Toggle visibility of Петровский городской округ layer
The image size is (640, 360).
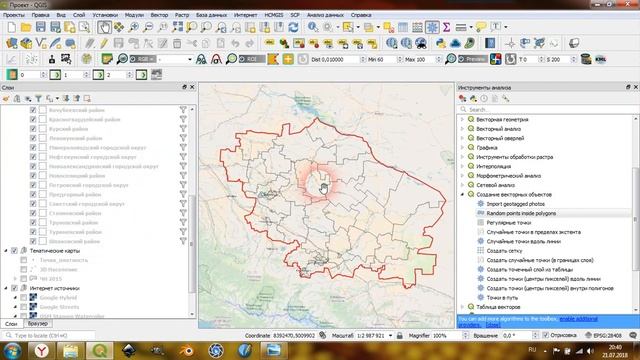[x=33, y=185]
